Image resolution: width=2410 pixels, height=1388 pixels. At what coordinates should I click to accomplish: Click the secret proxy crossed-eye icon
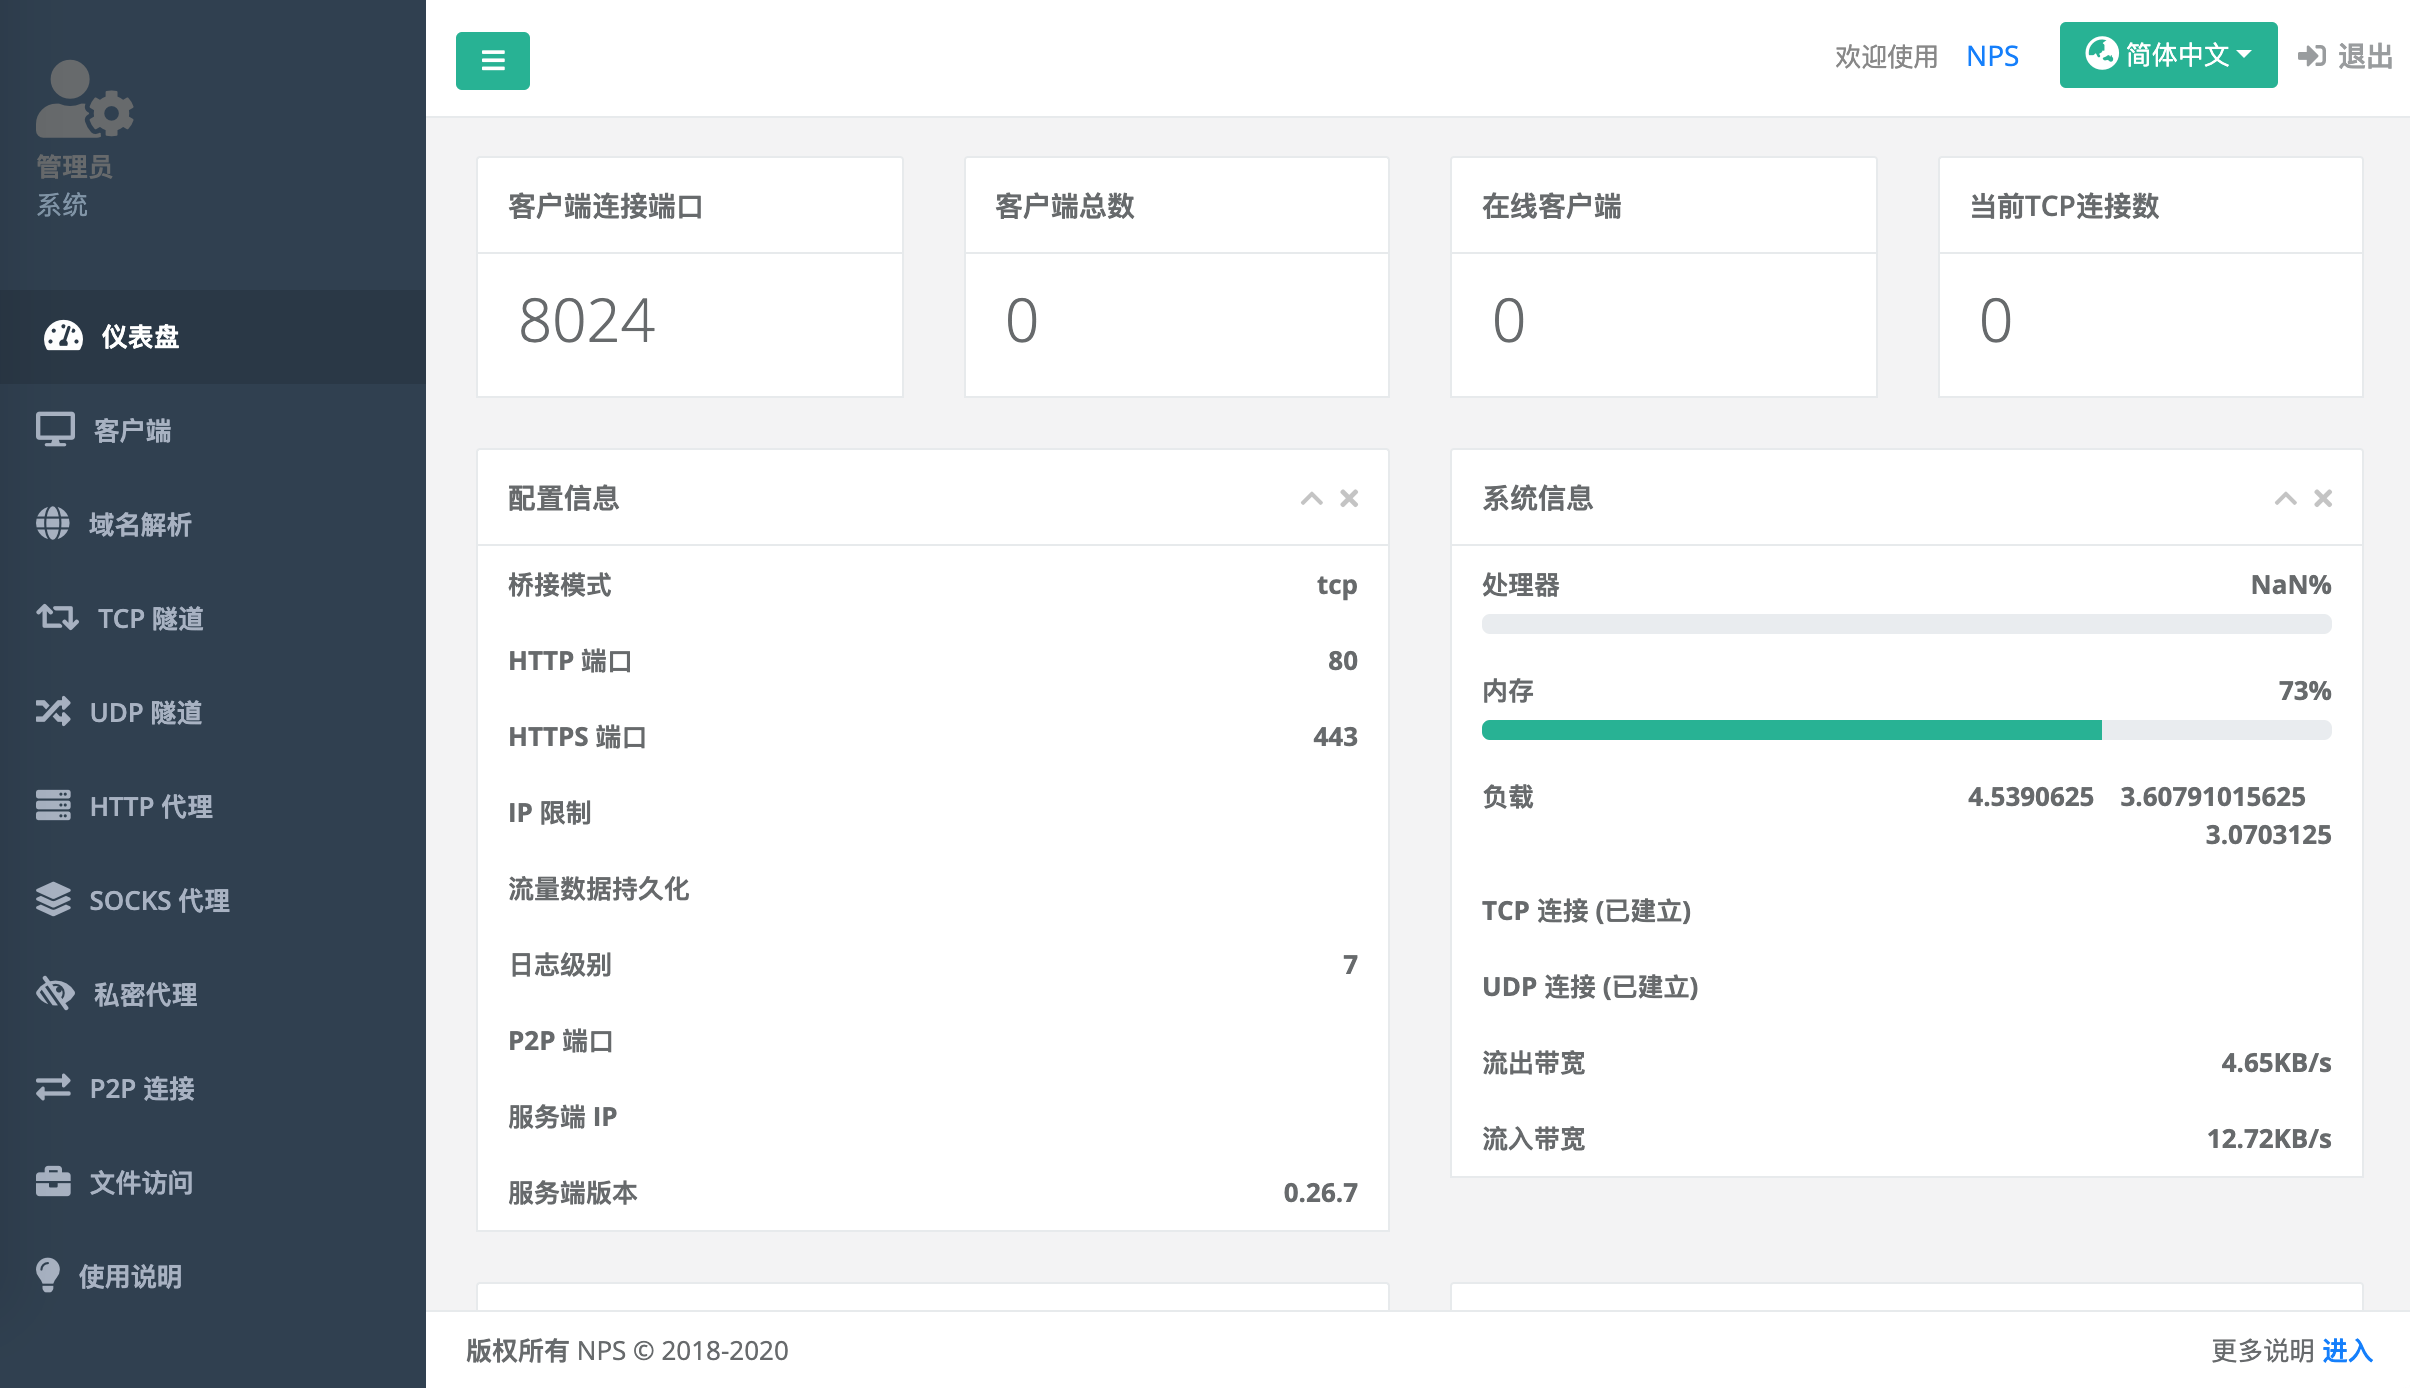pos(55,993)
